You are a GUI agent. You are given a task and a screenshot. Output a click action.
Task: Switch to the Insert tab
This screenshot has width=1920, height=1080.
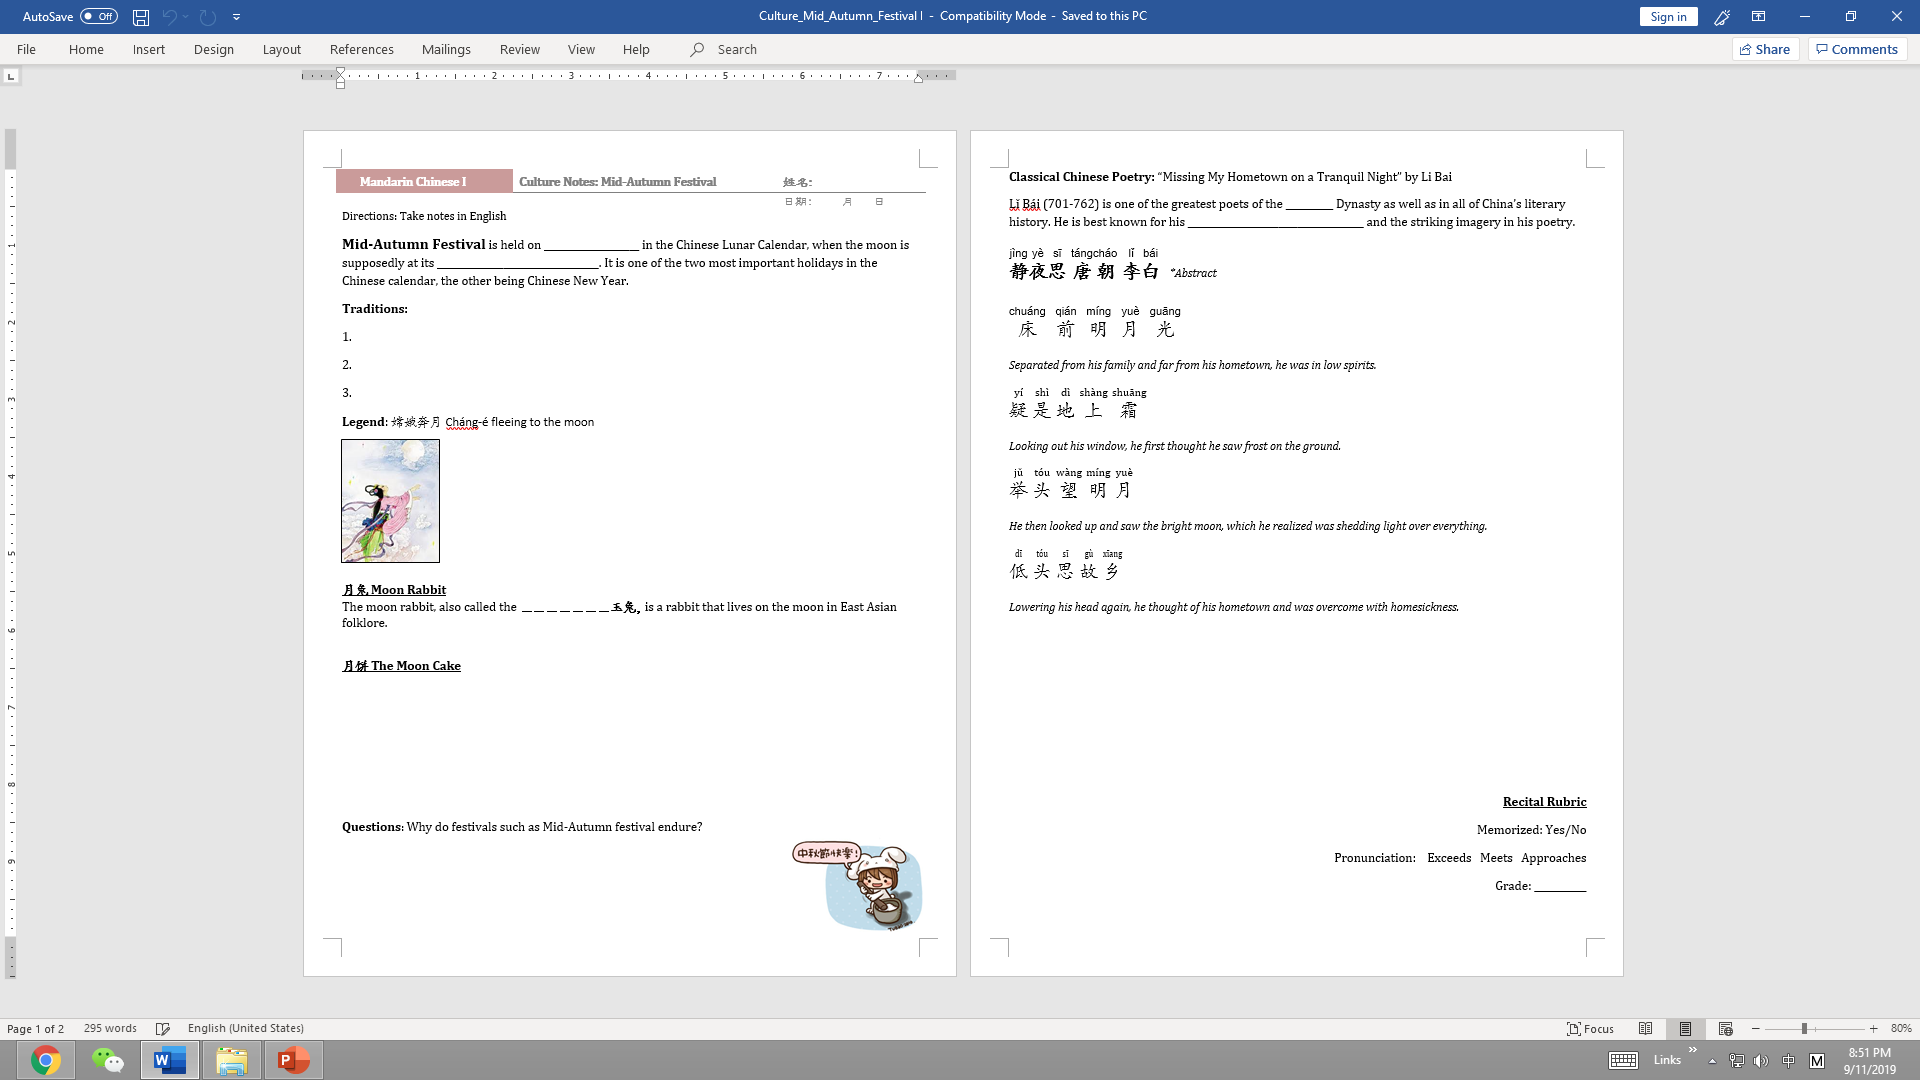coord(149,49)
